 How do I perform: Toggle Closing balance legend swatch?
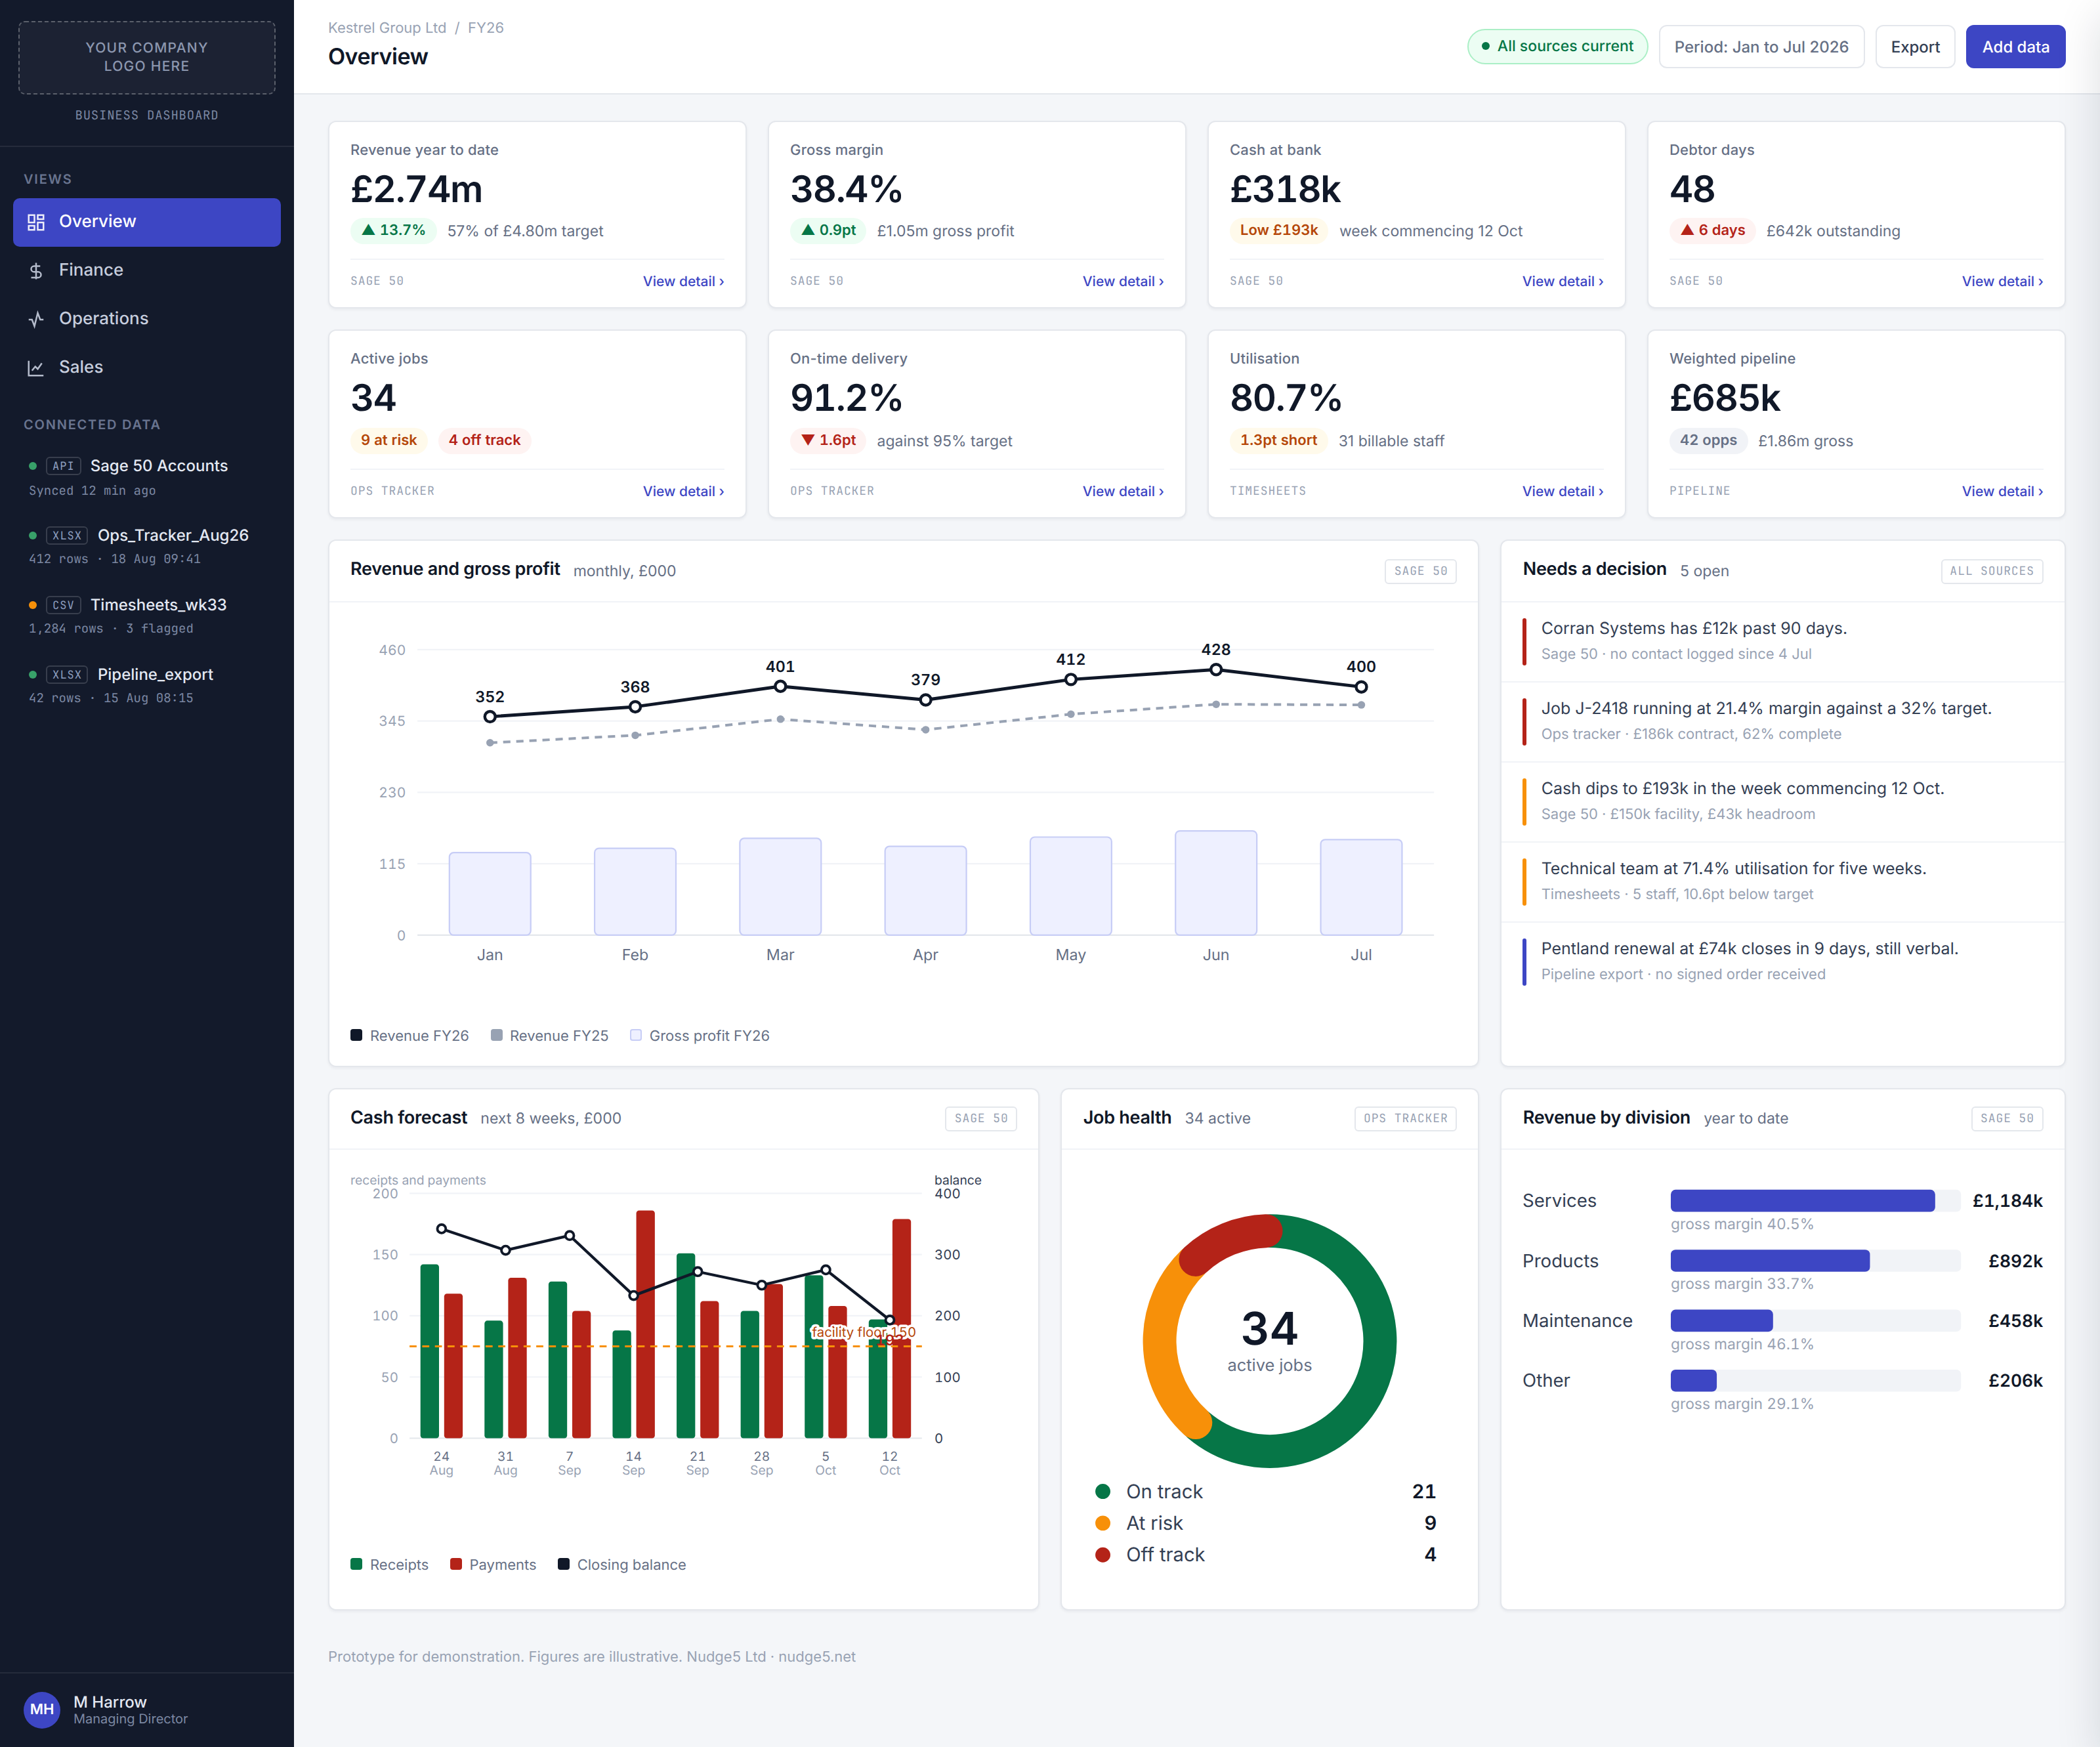click(x=563, y=1564)
